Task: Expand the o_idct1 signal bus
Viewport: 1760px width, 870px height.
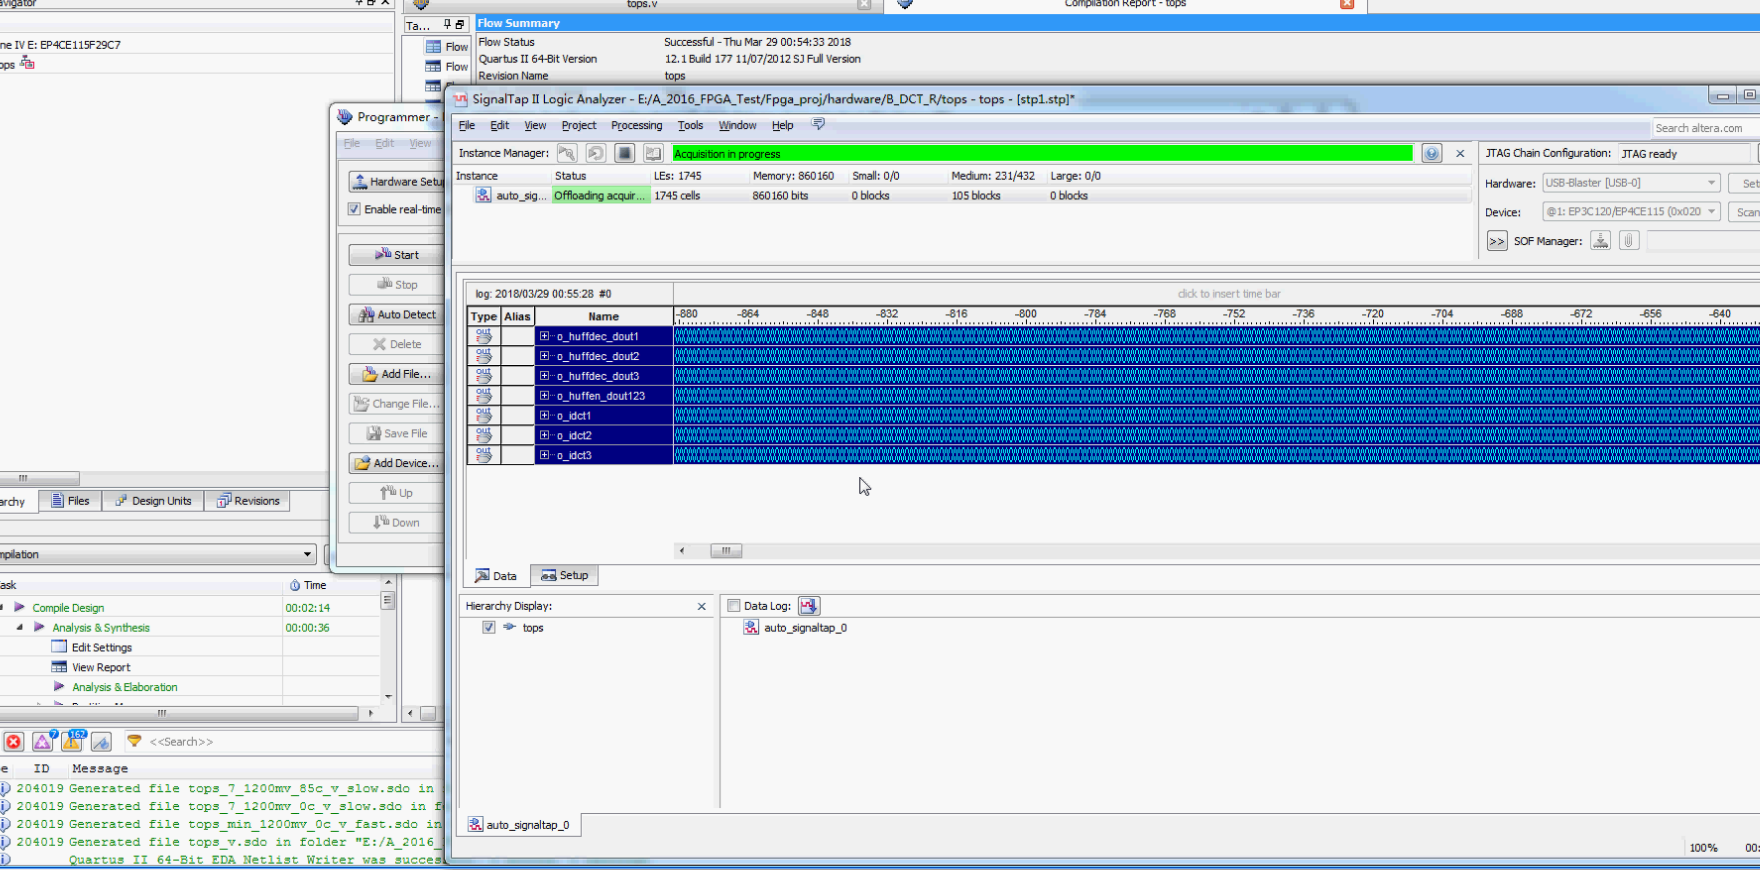Action: [x=544, y=415]
